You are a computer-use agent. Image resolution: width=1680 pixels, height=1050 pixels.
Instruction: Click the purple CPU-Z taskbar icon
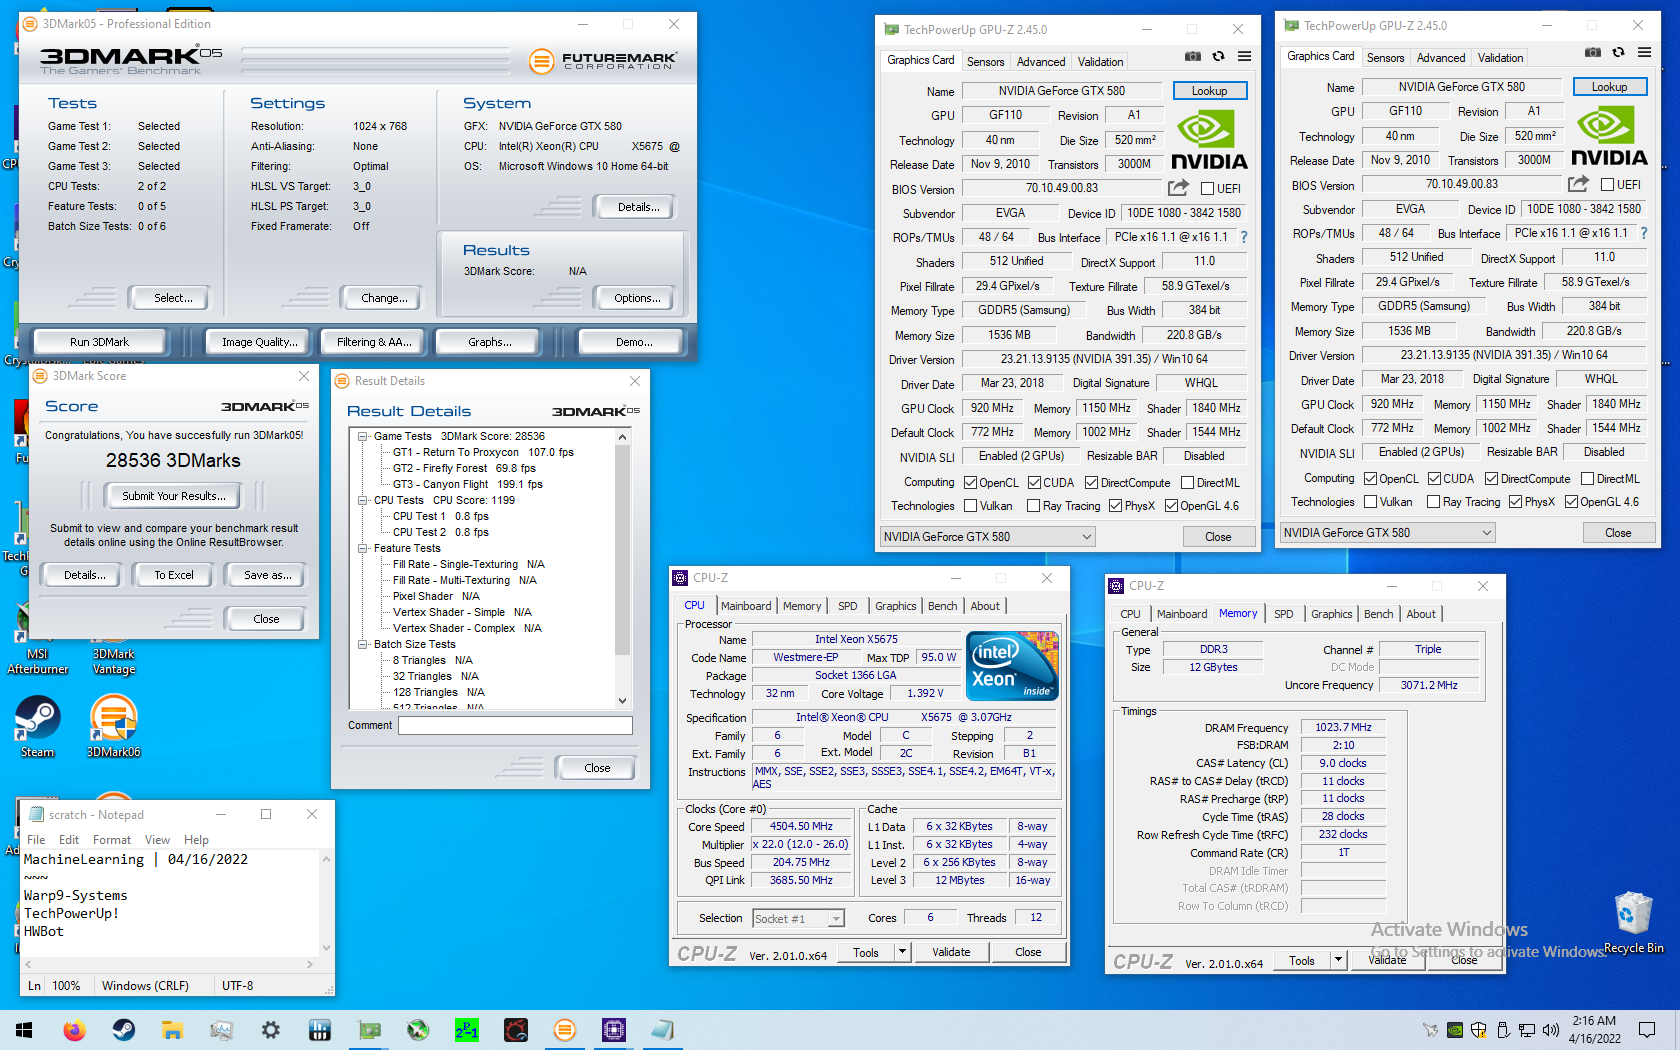[x=614, y=1030]
